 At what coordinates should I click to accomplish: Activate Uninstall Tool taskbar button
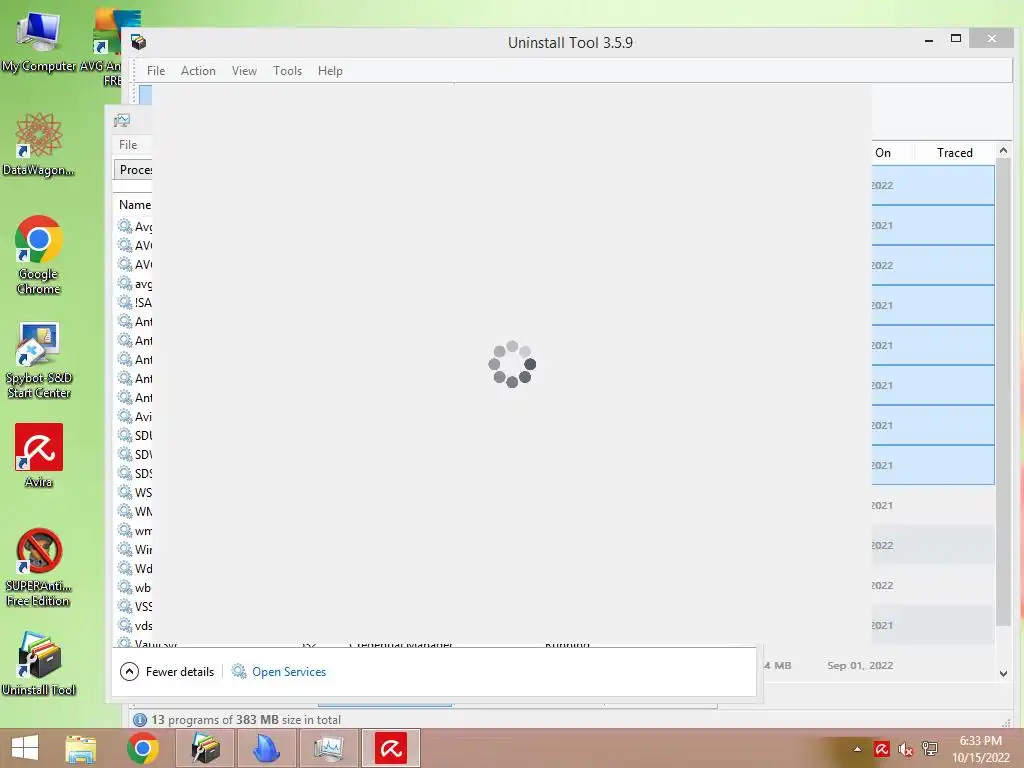205,748
